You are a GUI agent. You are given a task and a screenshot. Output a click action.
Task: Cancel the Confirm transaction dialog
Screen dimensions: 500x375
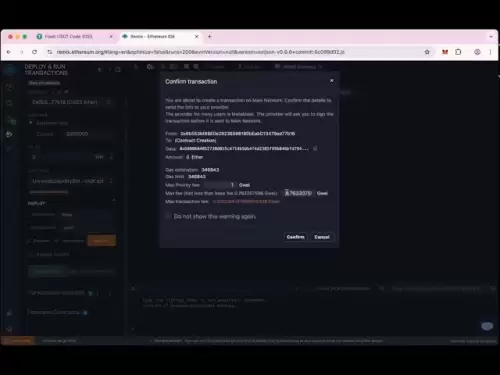[x=322, y=237]
